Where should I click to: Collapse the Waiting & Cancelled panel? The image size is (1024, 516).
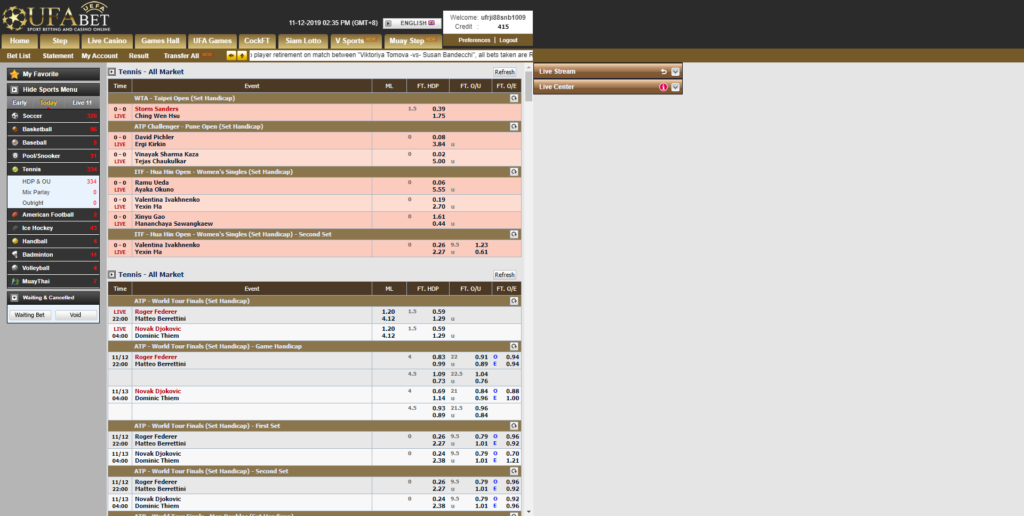[14, 298]
